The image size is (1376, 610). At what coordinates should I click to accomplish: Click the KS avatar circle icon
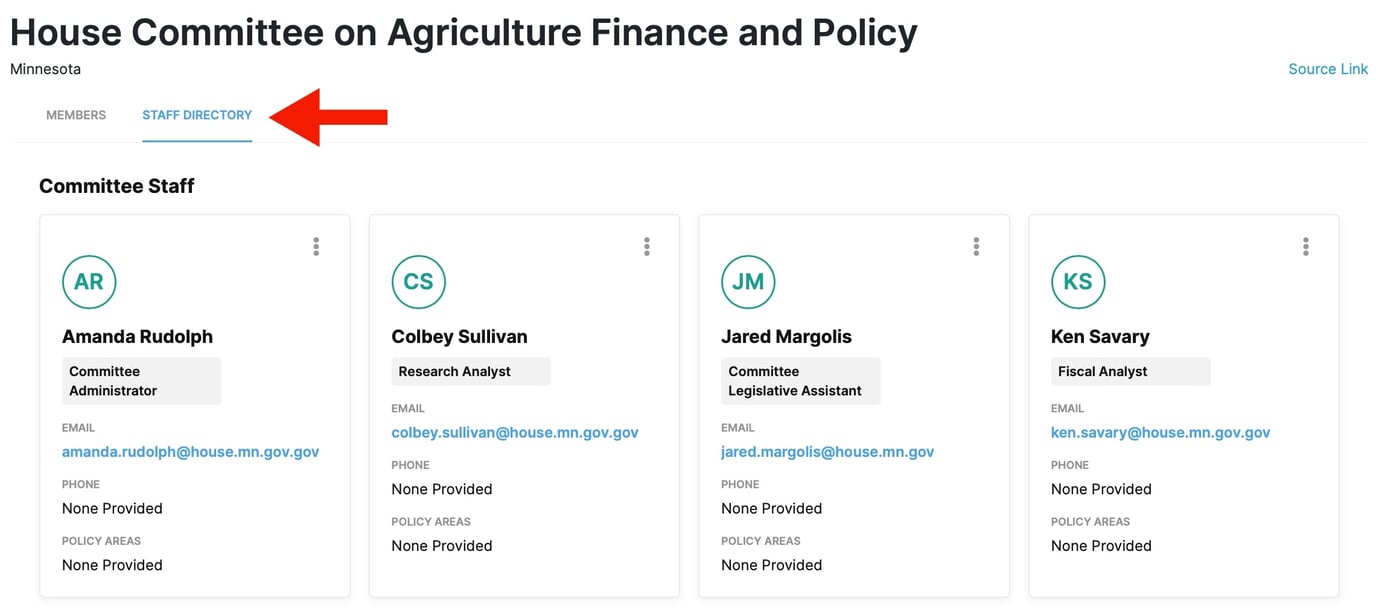point(1078,282)
